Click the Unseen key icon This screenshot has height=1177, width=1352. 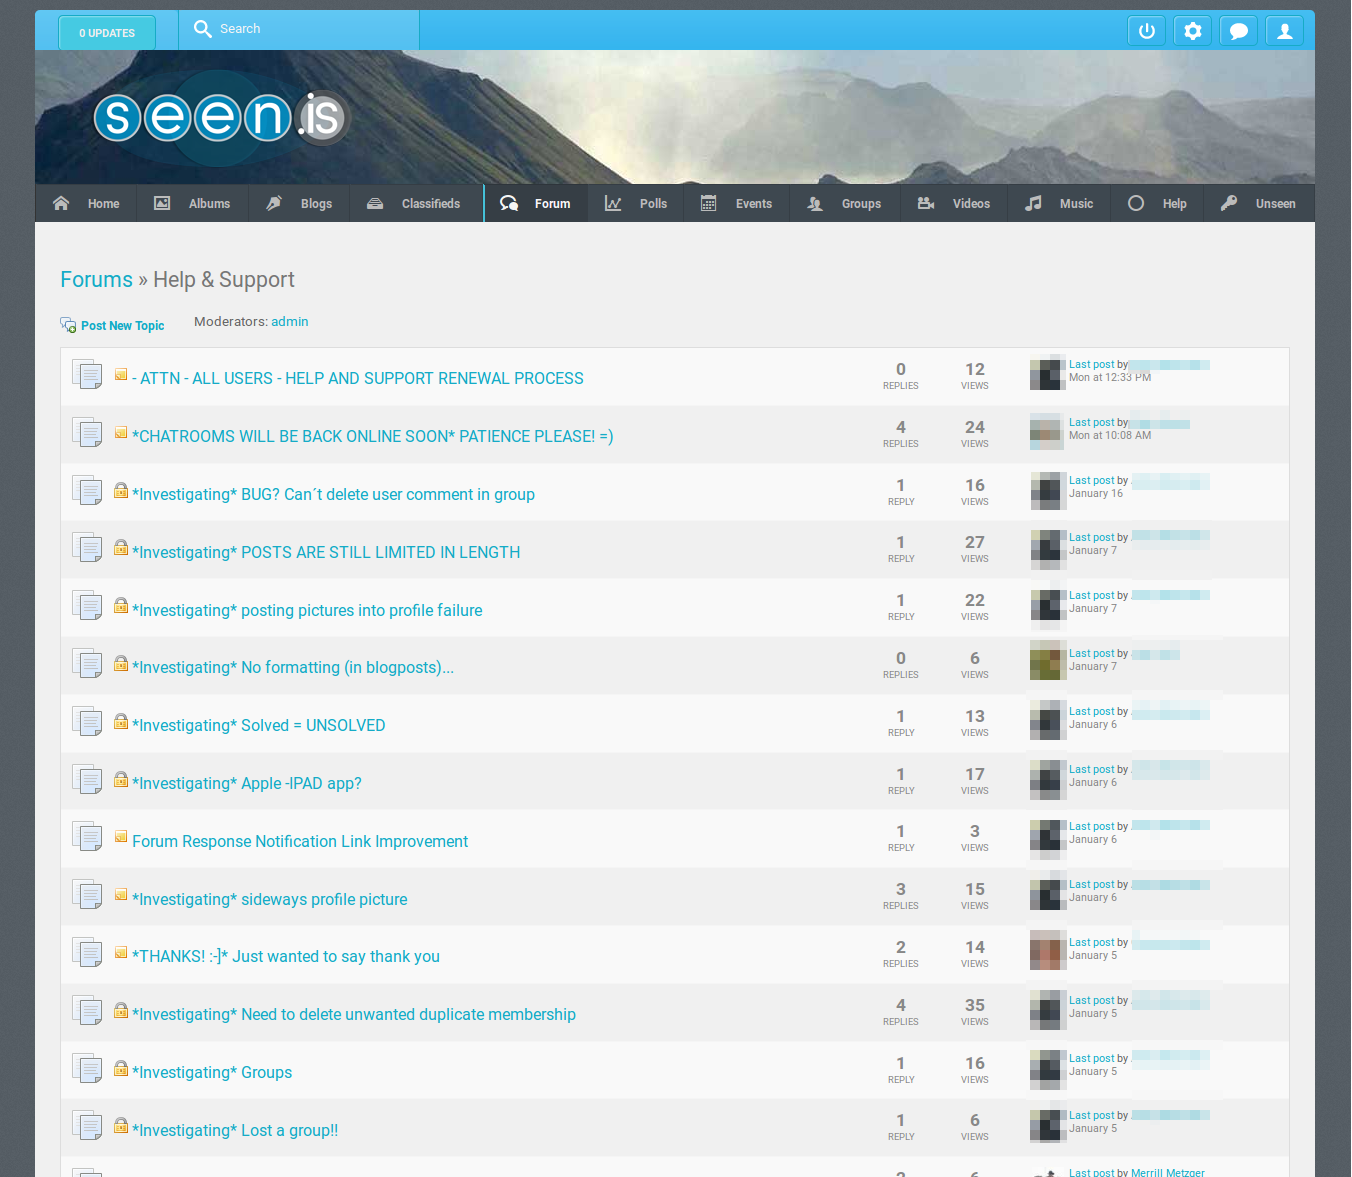pos(1229,203)
